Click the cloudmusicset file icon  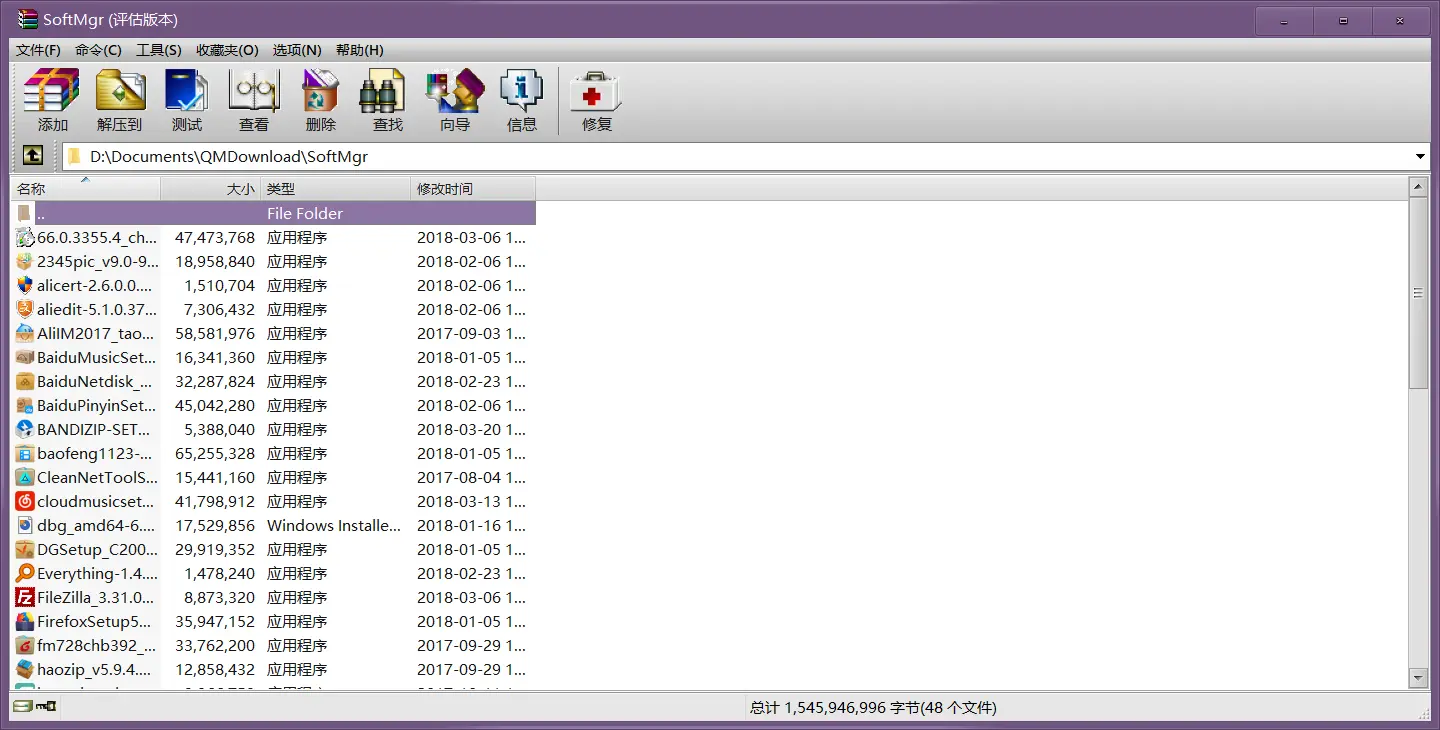[25, 501]
